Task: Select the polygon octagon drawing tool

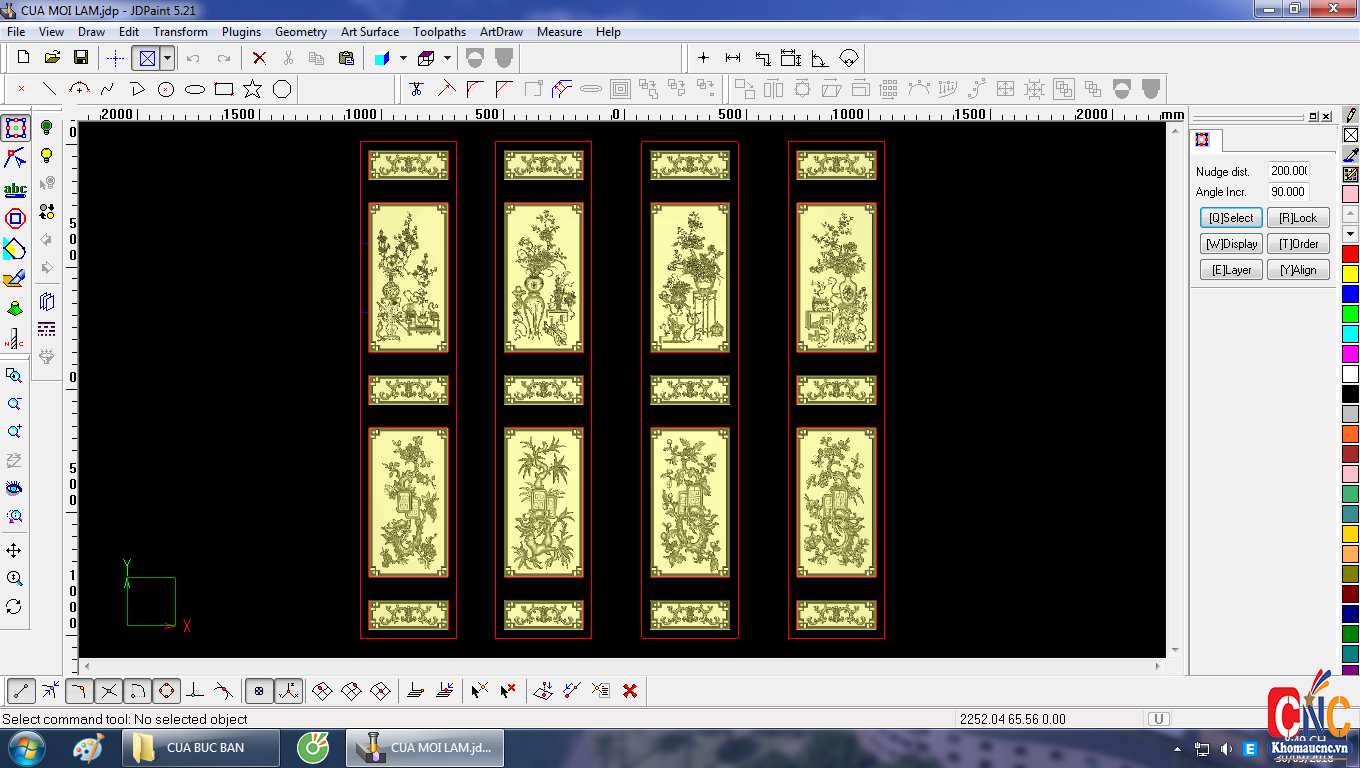Action: [x=282, y=89]
